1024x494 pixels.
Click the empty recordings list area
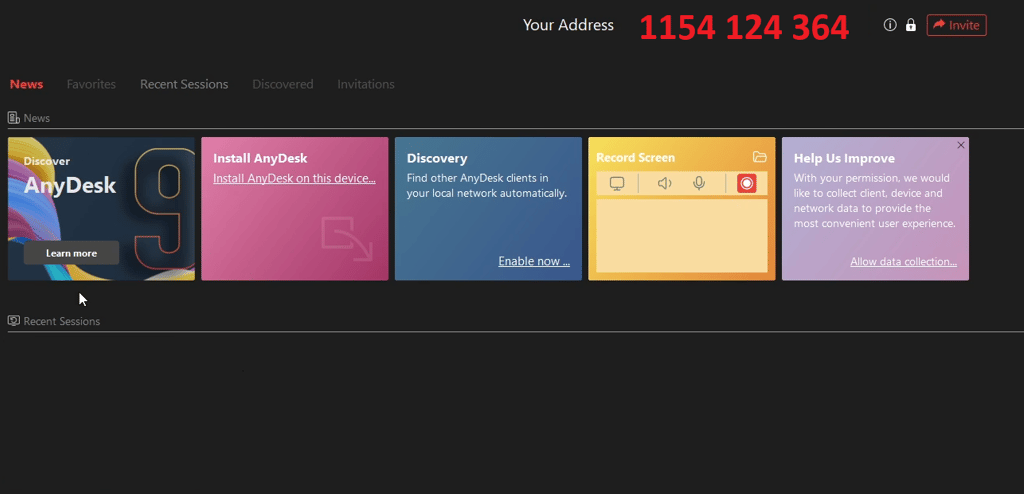(x=682, y=236)
